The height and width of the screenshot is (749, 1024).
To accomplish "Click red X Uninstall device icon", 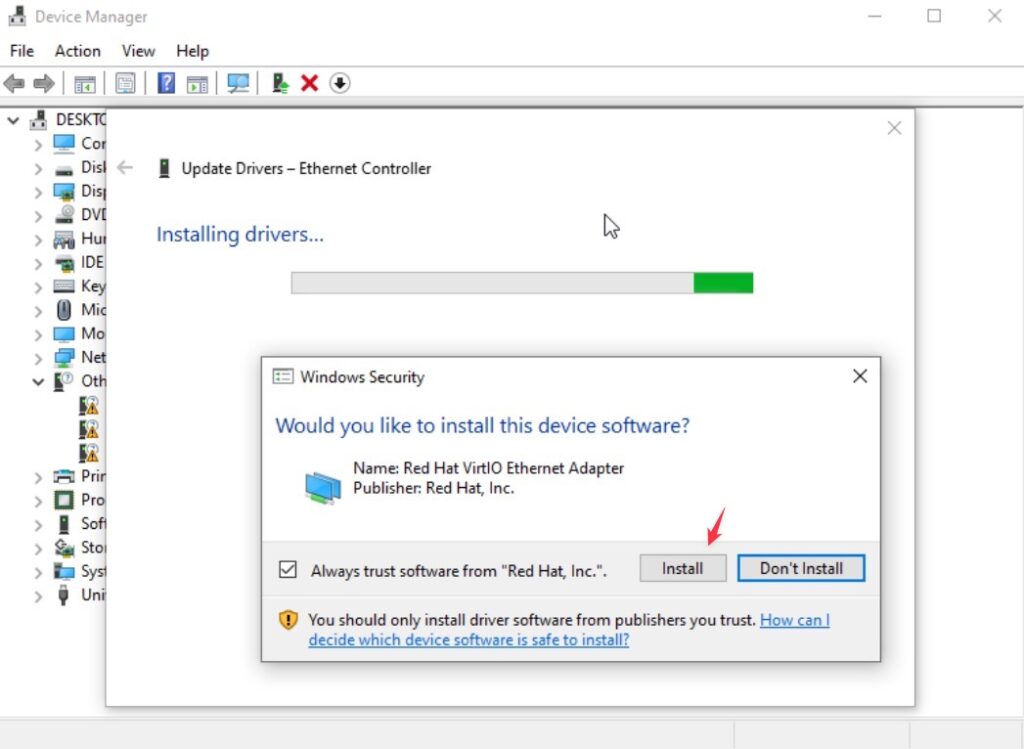I will (x=310, y=83).
